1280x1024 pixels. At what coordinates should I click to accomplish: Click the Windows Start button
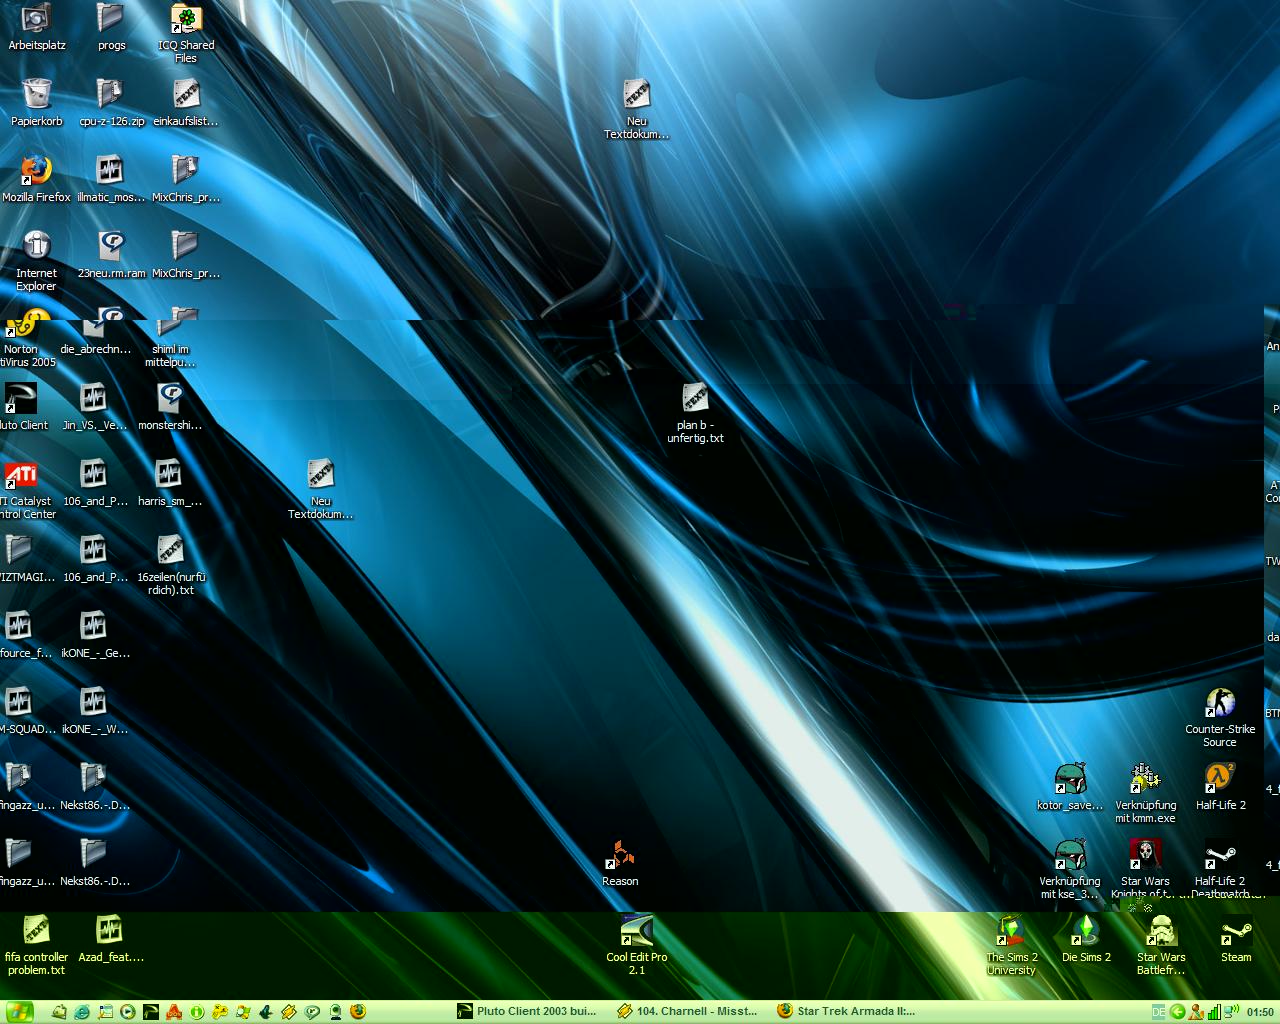[19, 1011]
